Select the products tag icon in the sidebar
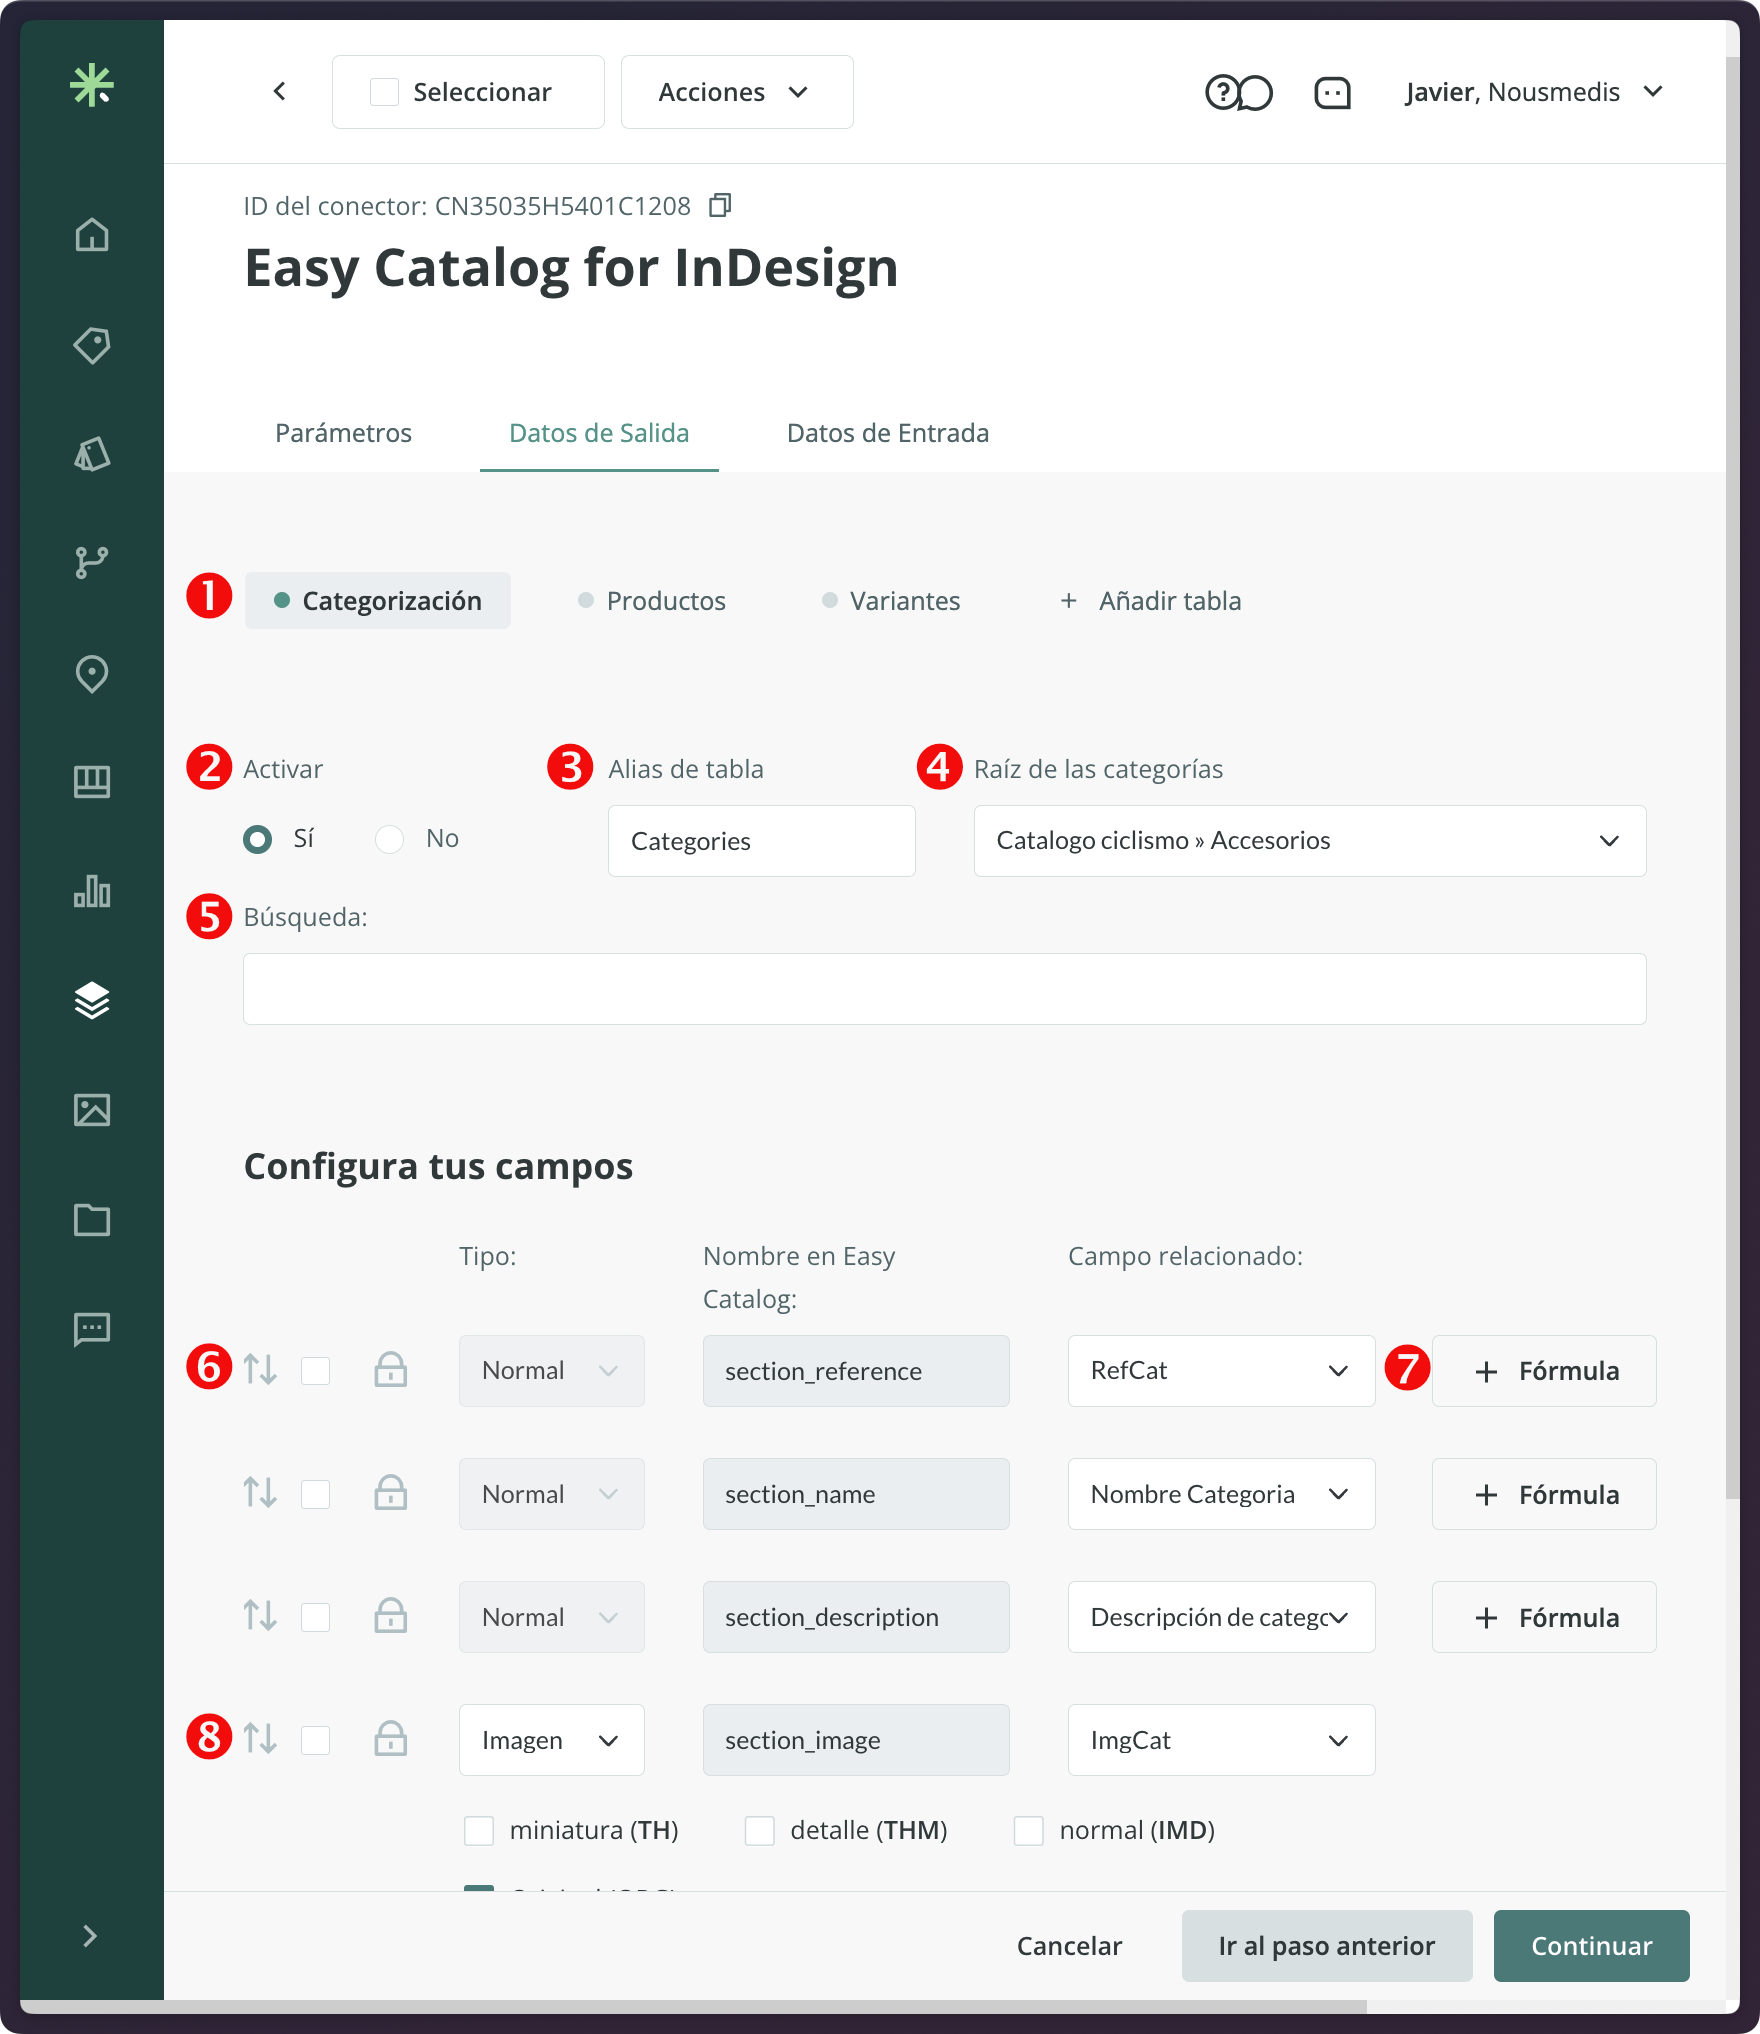1760x2034 pixels. [92, 345]
